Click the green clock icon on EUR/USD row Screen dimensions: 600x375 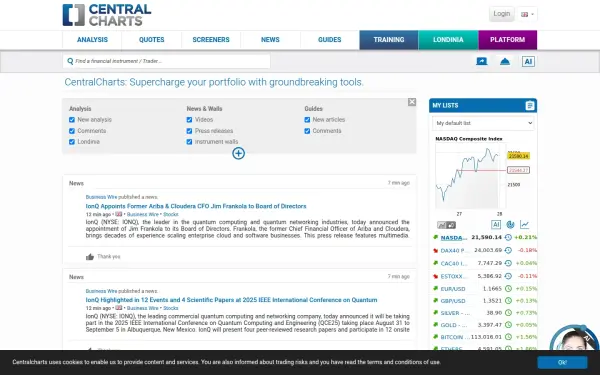(x=508, y=289)
